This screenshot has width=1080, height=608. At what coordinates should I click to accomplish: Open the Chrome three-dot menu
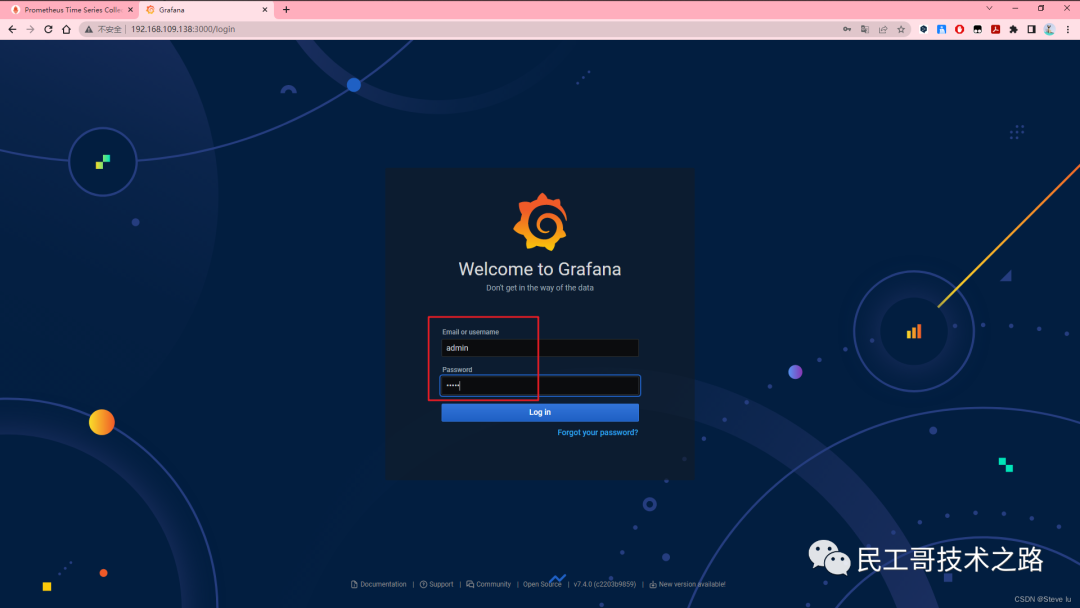point(1068,29)
